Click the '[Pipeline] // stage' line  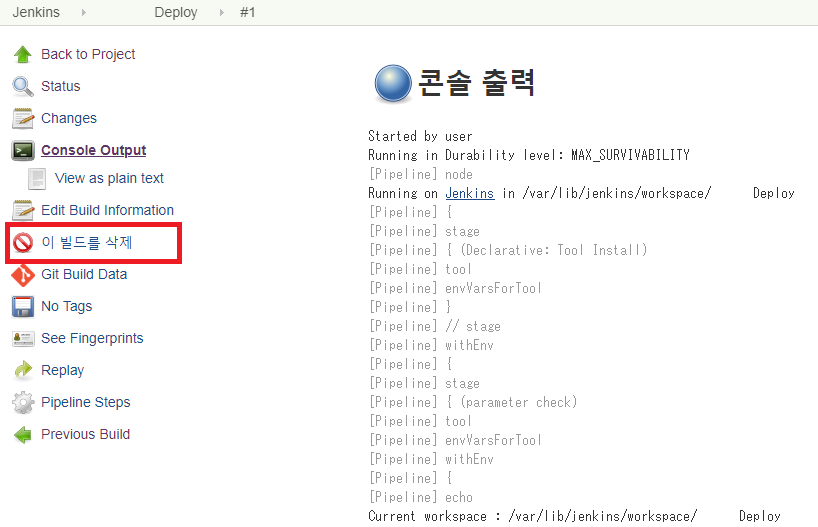pyautogui.click(x=435, y=327)
